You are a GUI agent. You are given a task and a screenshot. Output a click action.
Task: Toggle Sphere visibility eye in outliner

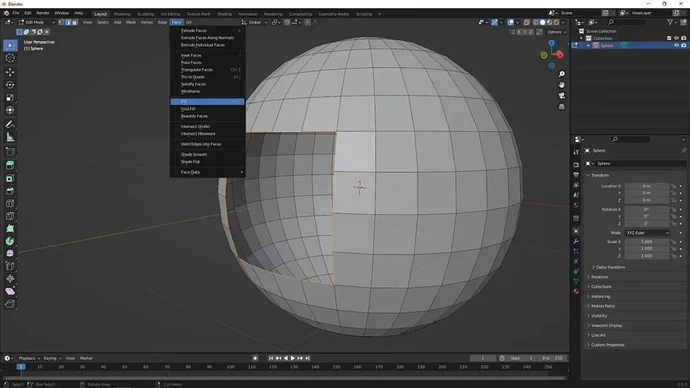coord(676,45)
